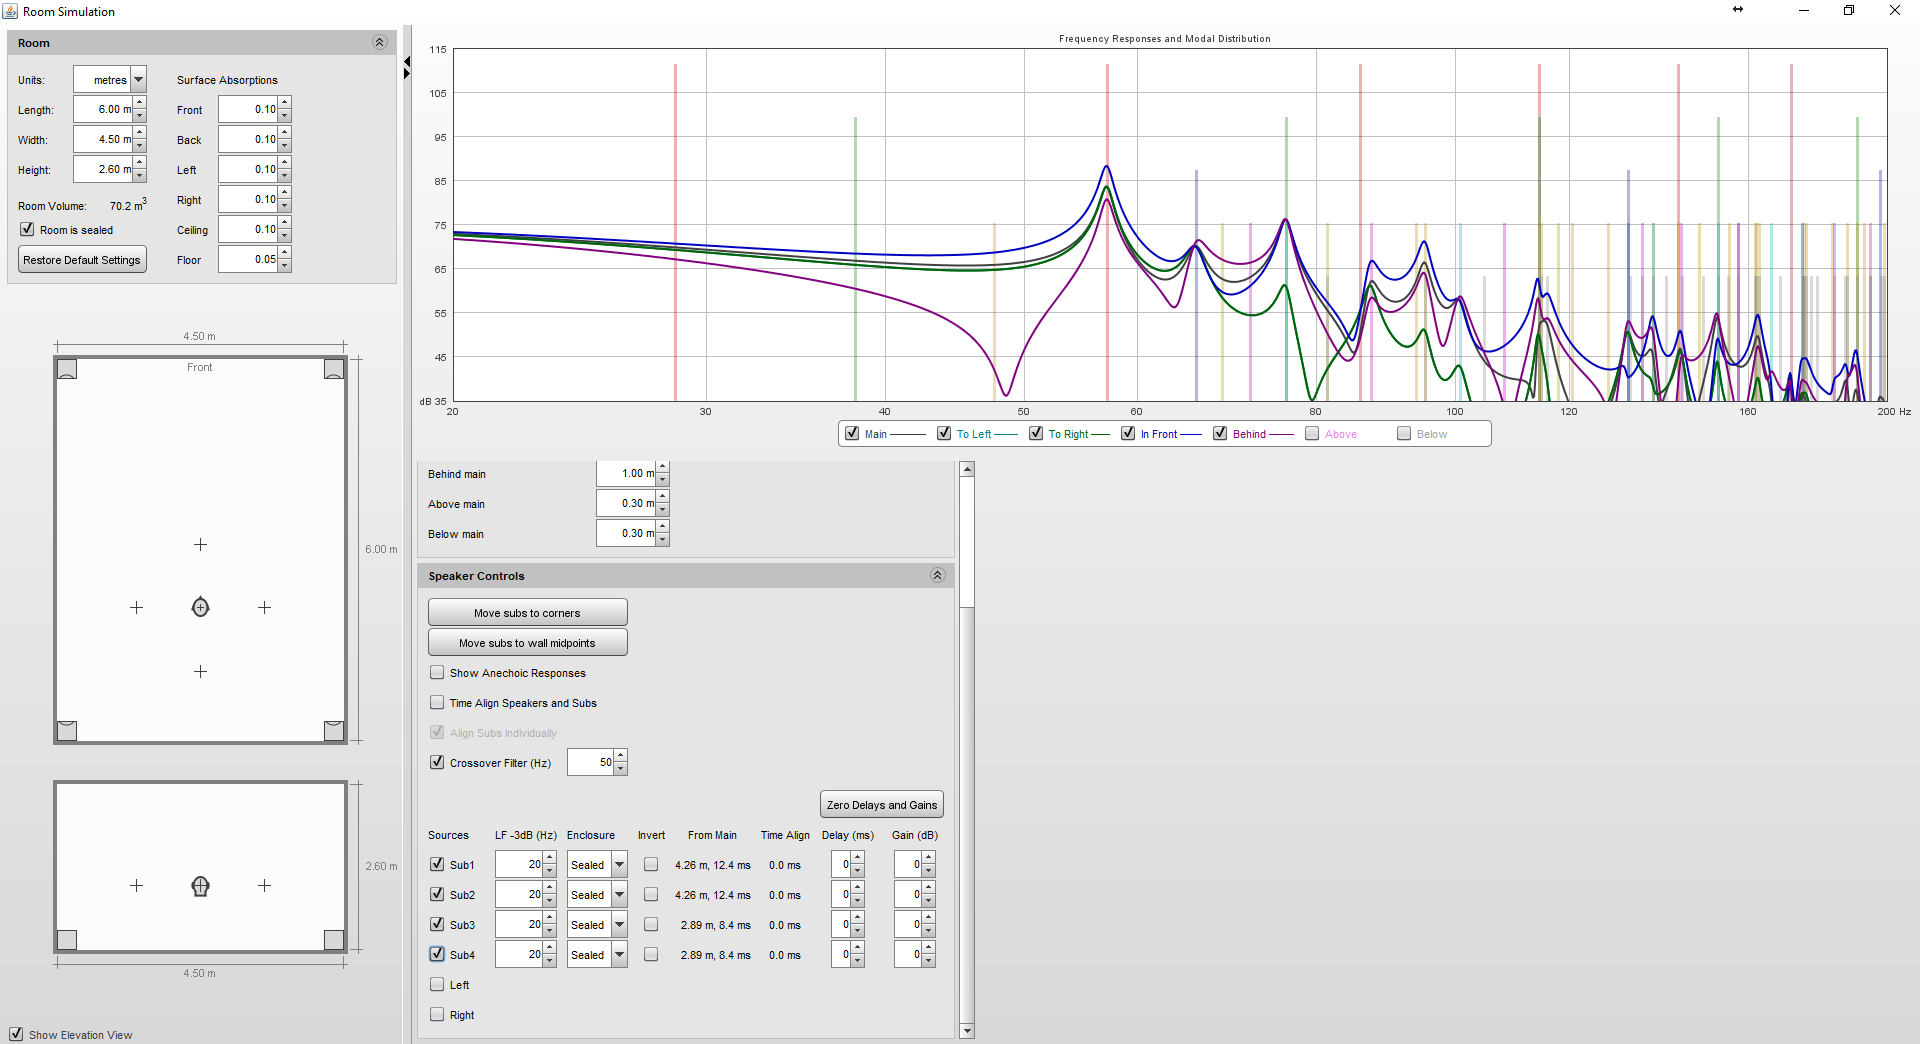1920x1044 pixels.
Task: Click the panel divider collapse arrows
Action: (407, 68)
